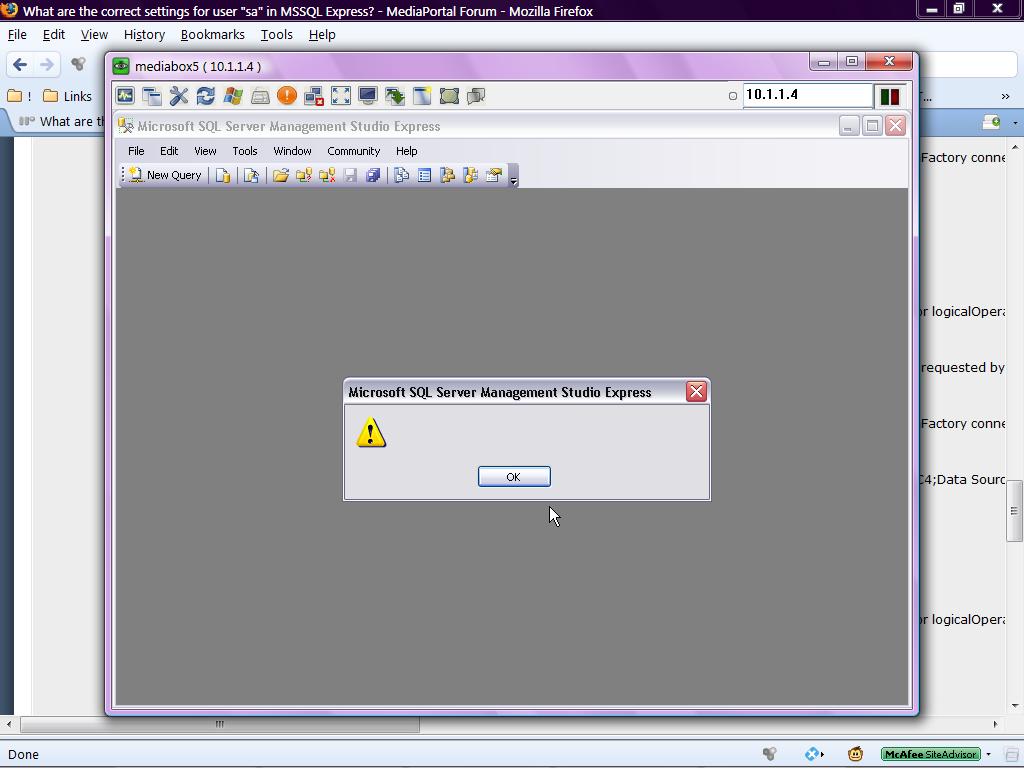Open Firefox's History menu

click(x=144, y=35)
